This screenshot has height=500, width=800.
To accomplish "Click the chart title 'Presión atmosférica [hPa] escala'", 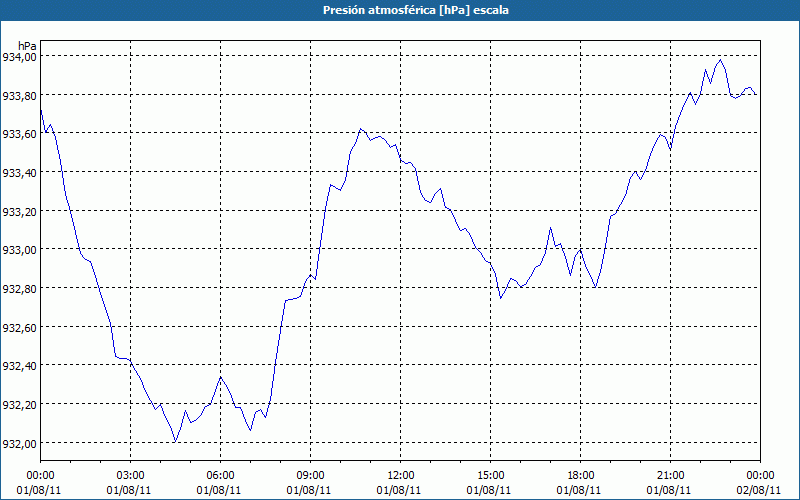I will [416, 10].
